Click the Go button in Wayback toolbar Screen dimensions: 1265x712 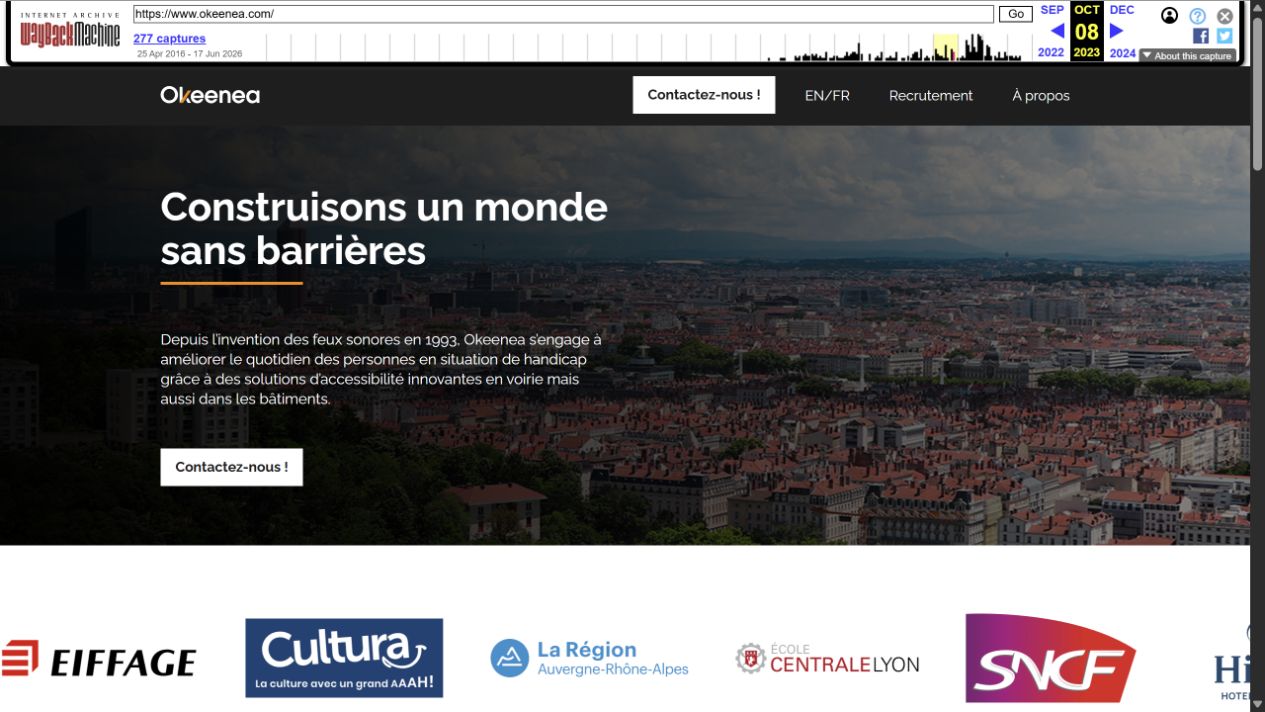click(1016, 14)
